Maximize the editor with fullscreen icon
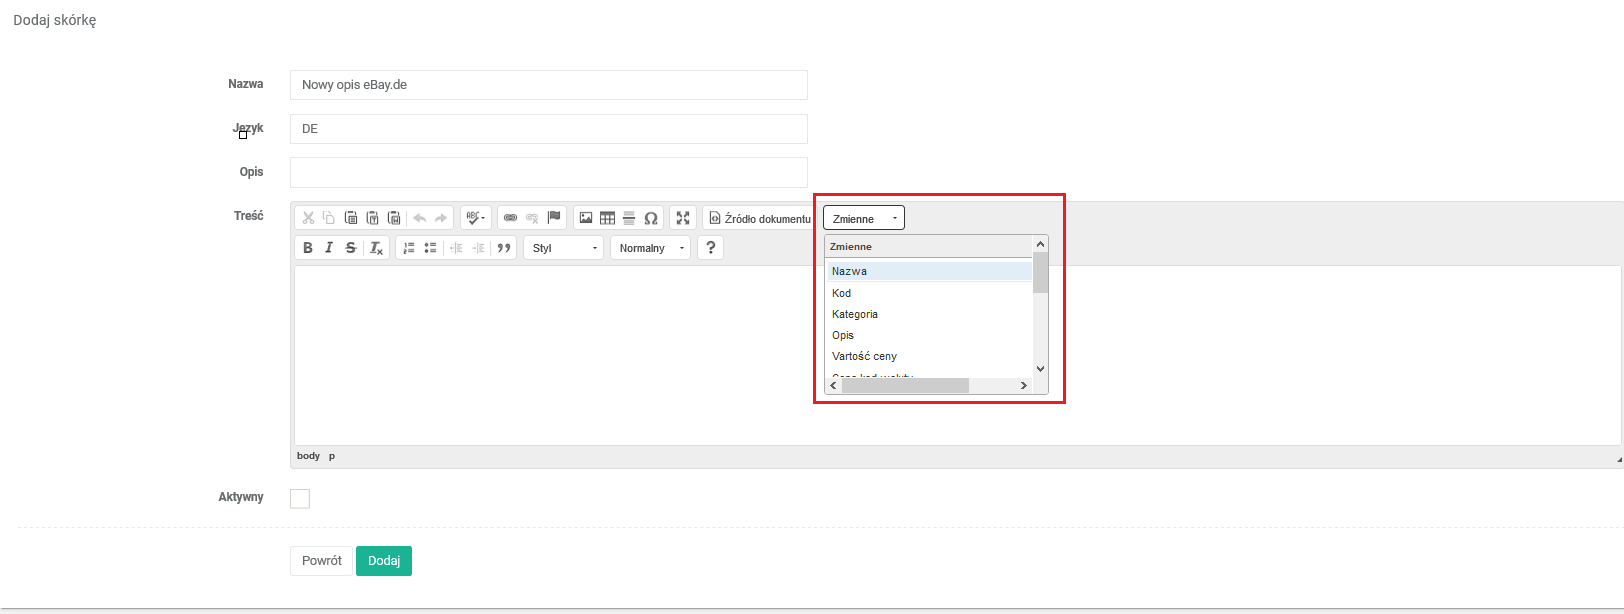This screenshot has width=1624, height=614. [683, 218]
